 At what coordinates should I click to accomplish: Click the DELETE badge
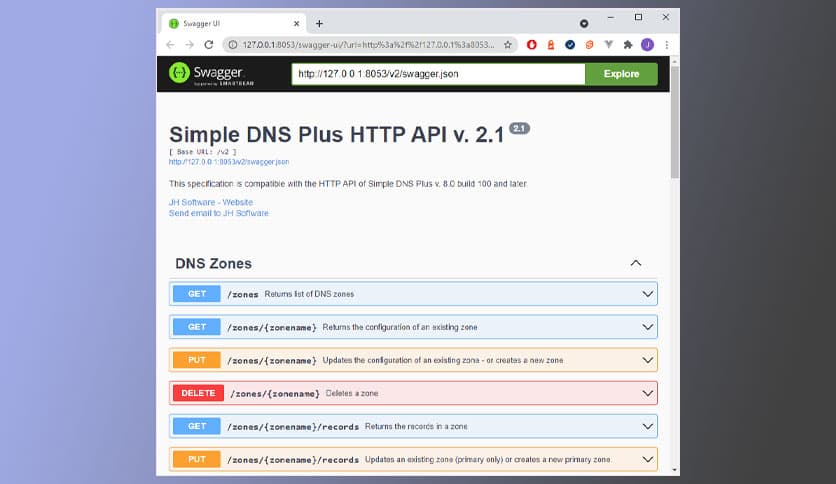198,393
